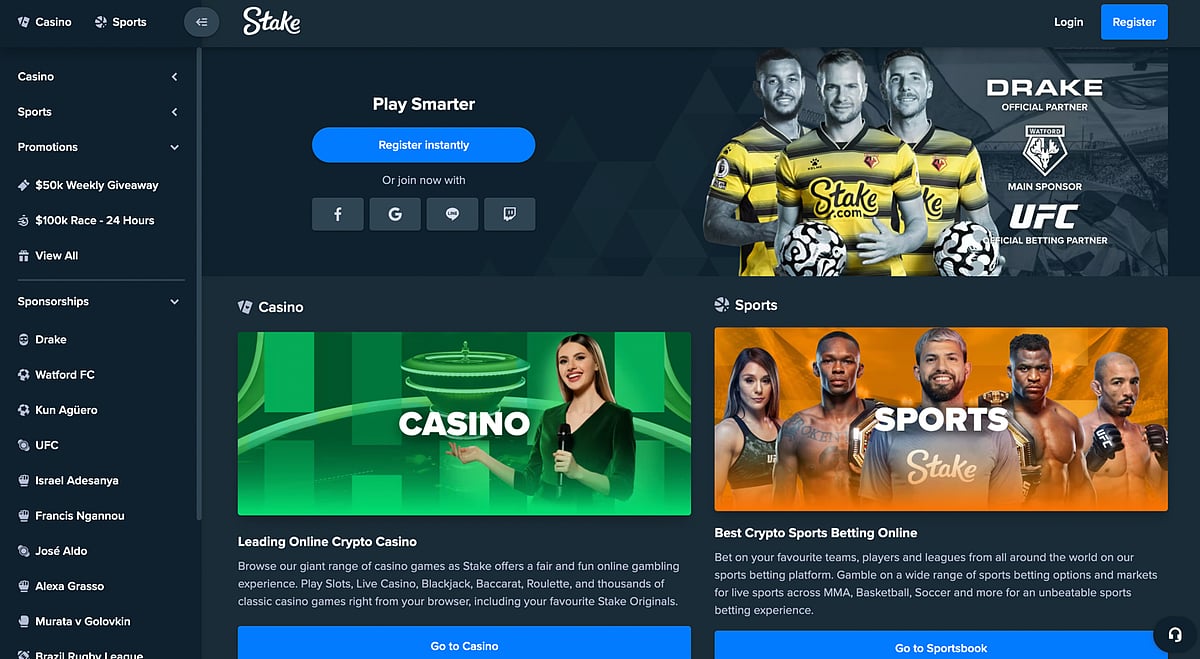Collapse the Sponsorships section chevron
1200x659 pixels.
[x=175, y=302]
